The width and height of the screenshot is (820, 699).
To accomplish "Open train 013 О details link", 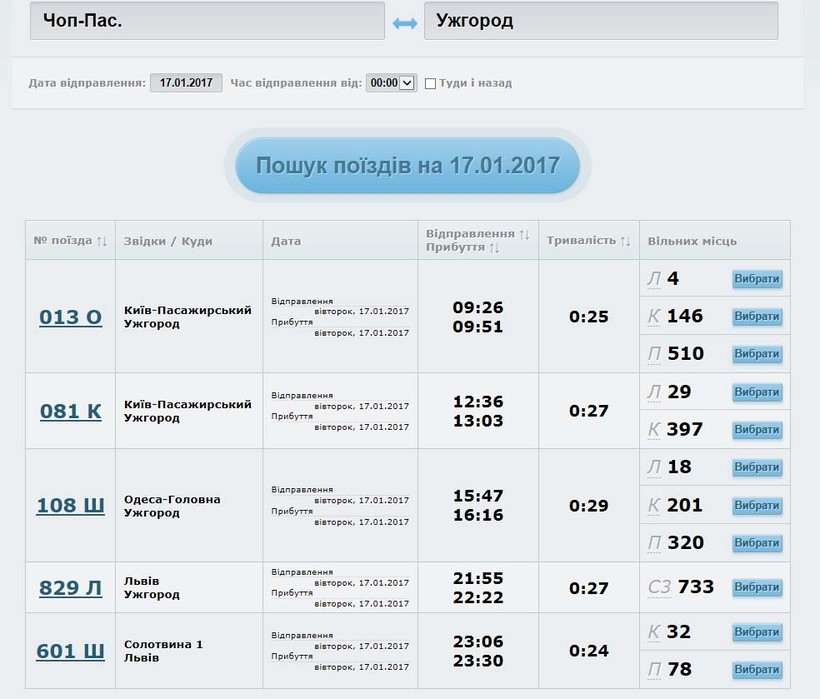I will [x=71, y=317].
